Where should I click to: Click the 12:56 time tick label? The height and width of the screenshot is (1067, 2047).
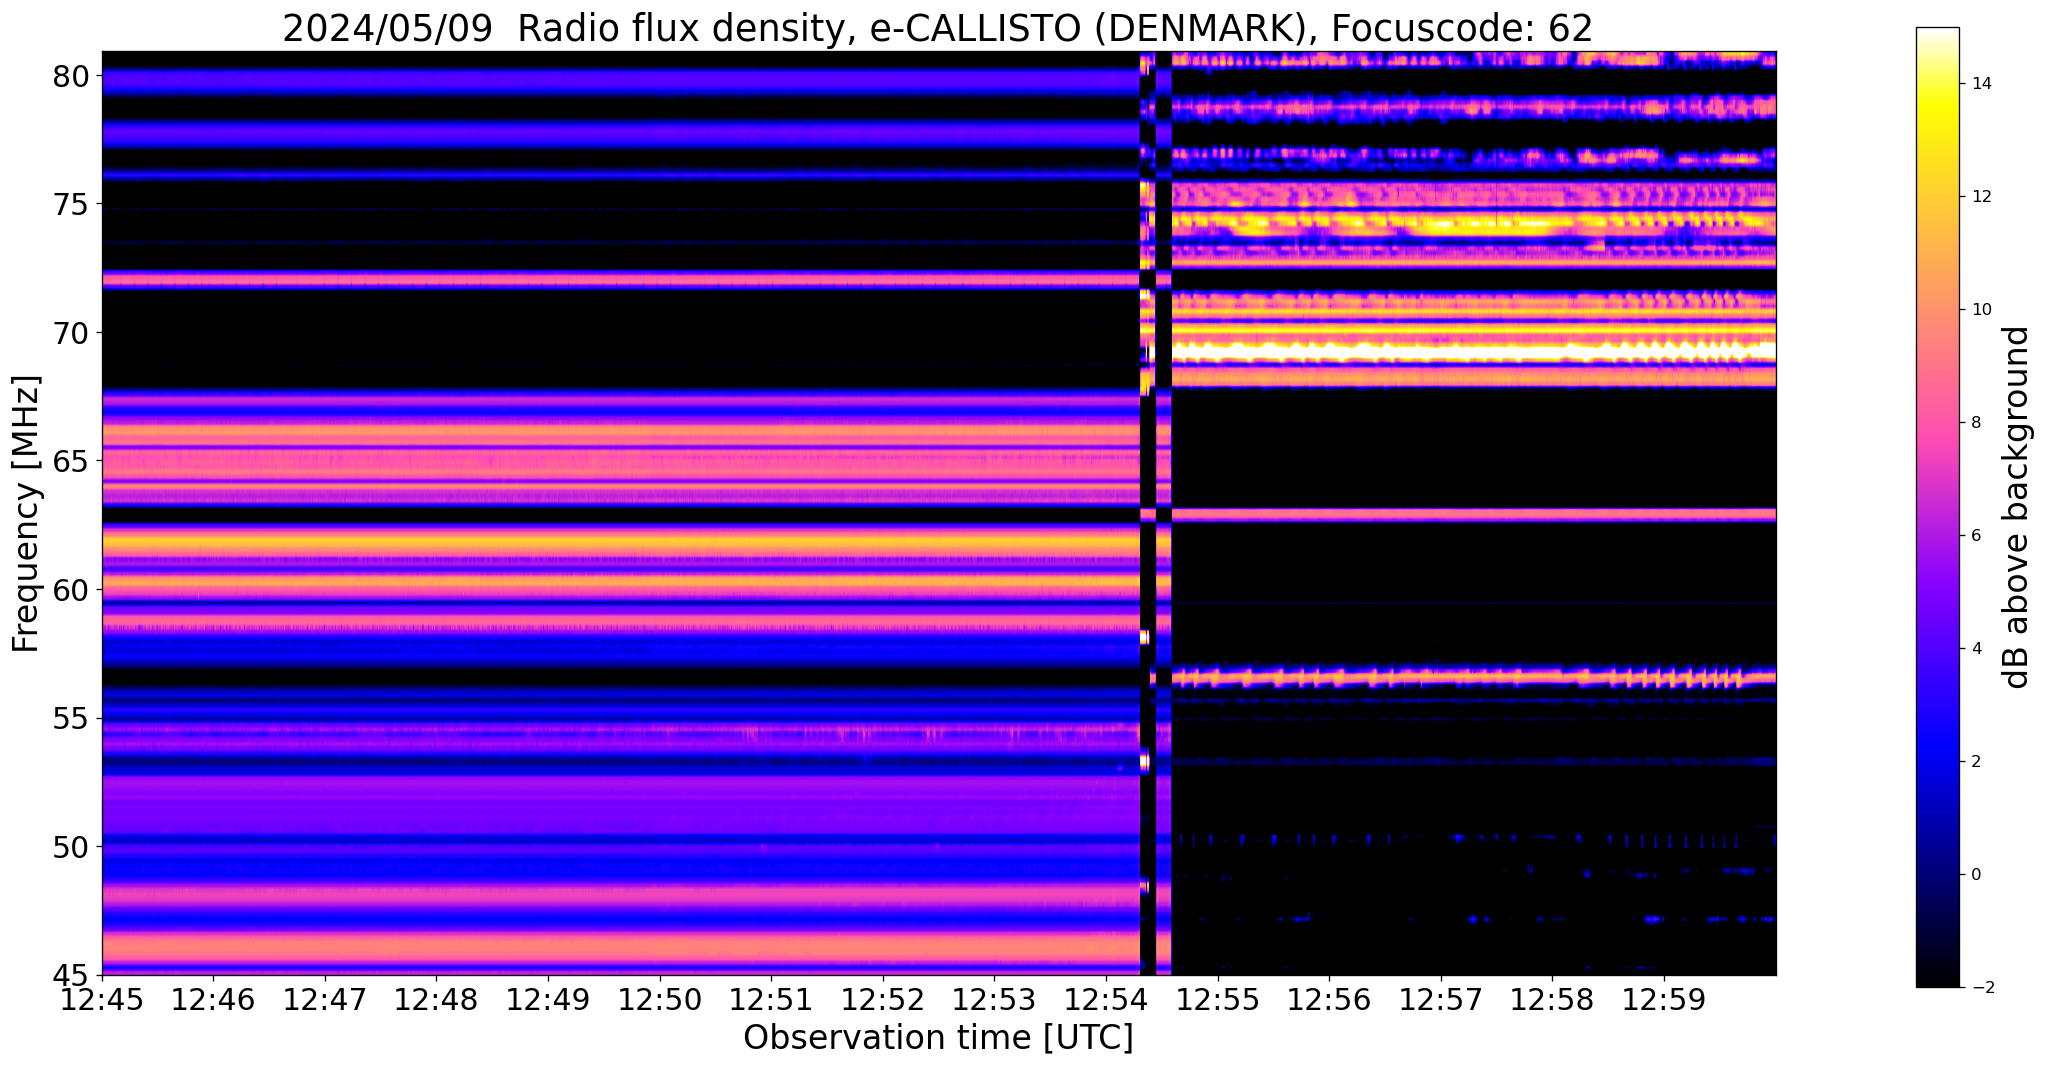[x=1329, y=999]
